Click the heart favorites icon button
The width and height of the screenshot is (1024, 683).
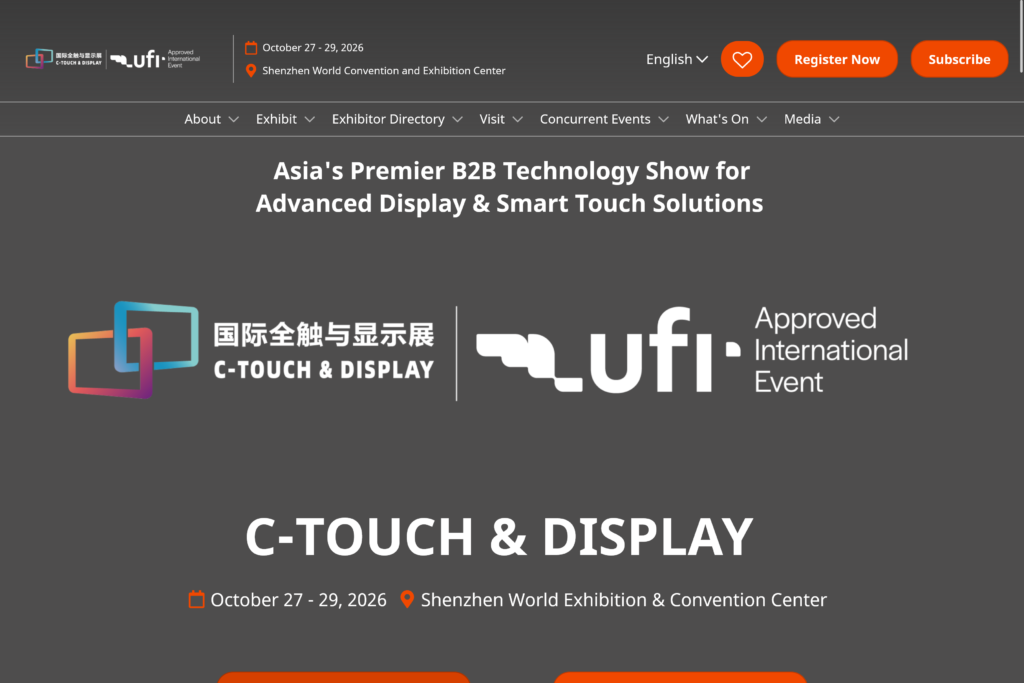click(x=742, y=59)
